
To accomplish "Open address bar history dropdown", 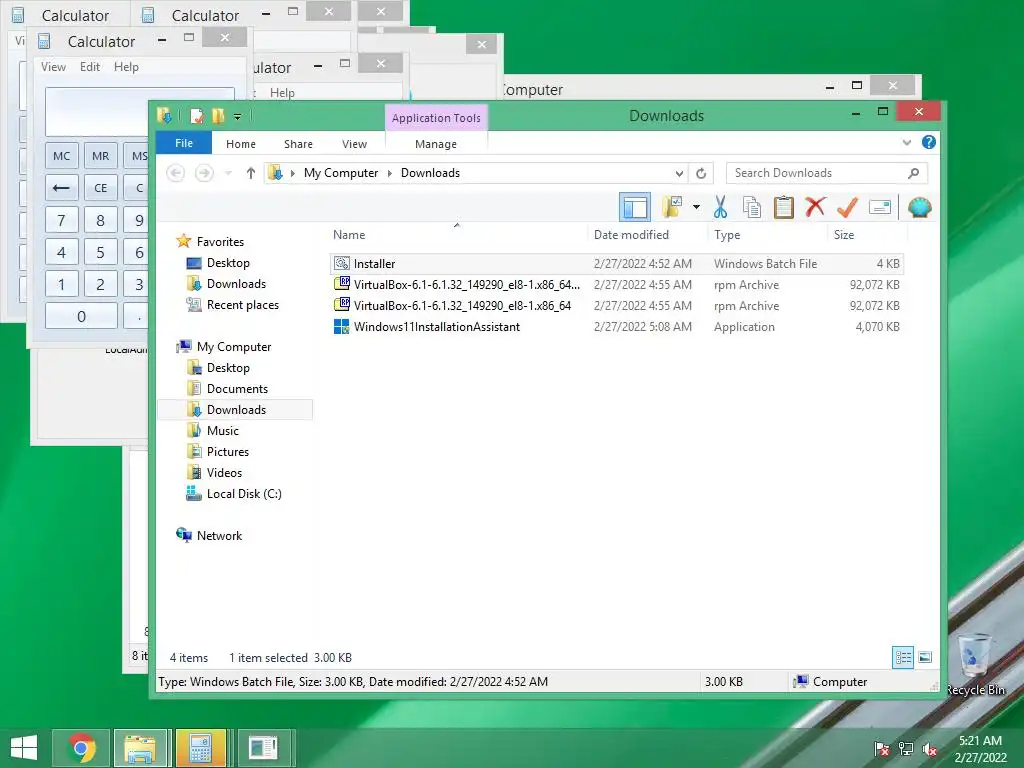I will (679, 173).
